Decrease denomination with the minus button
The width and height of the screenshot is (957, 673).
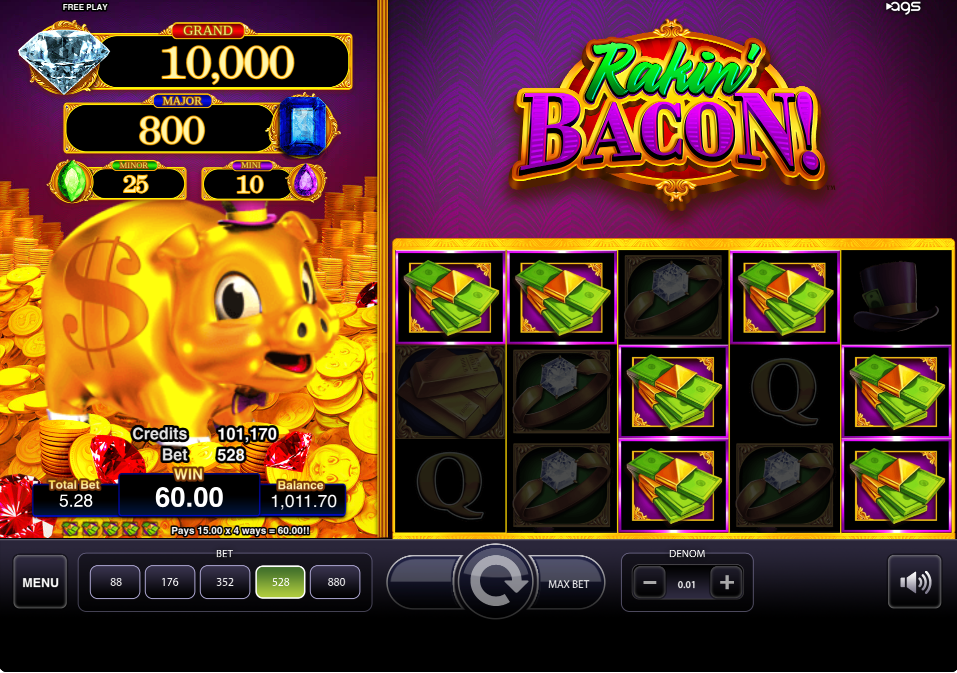(x=649, y=583)
